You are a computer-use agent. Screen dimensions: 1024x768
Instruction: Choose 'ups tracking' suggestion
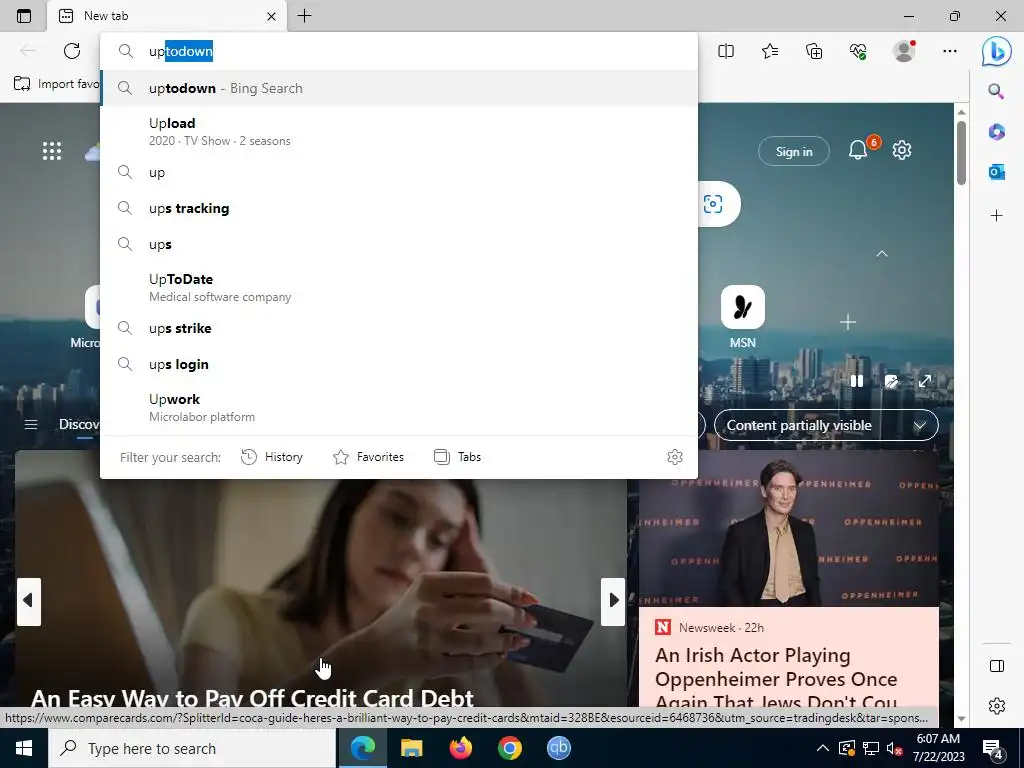tap(399, 208)
